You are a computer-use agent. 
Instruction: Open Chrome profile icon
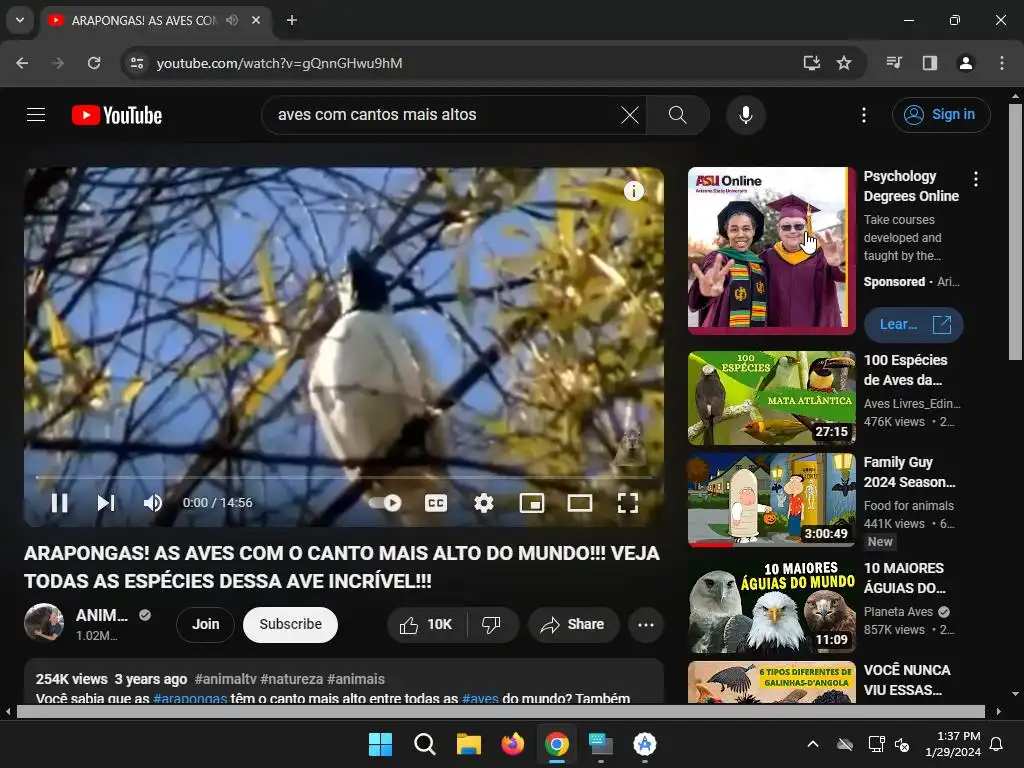pos(965,63)
